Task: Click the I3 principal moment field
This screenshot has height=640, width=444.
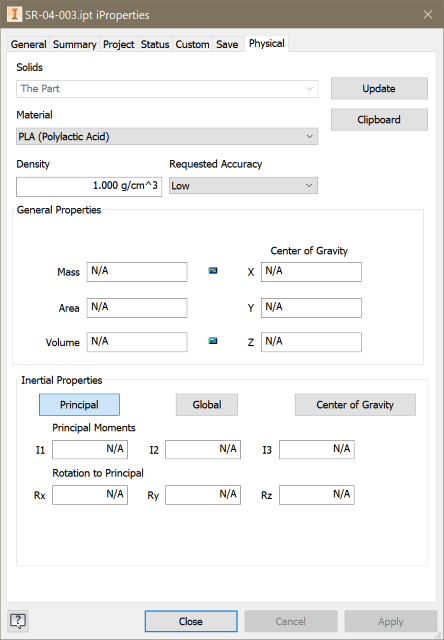Action: [x=317, y=449]
